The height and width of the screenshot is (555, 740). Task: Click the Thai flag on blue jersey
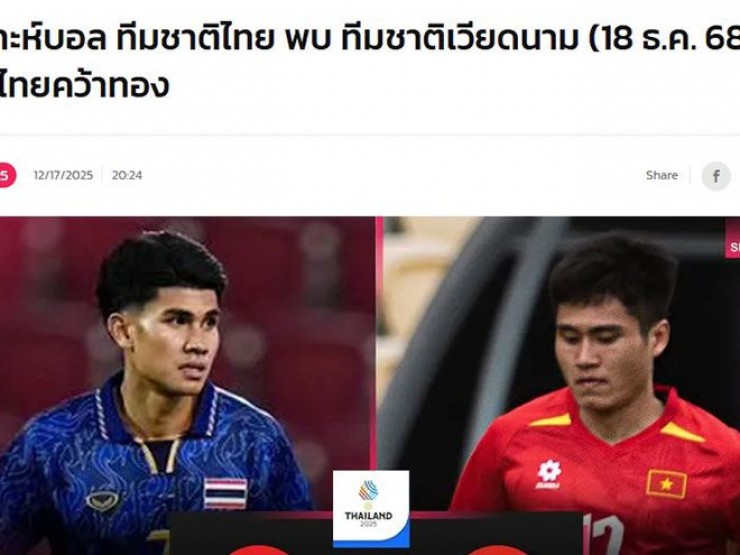225,493
